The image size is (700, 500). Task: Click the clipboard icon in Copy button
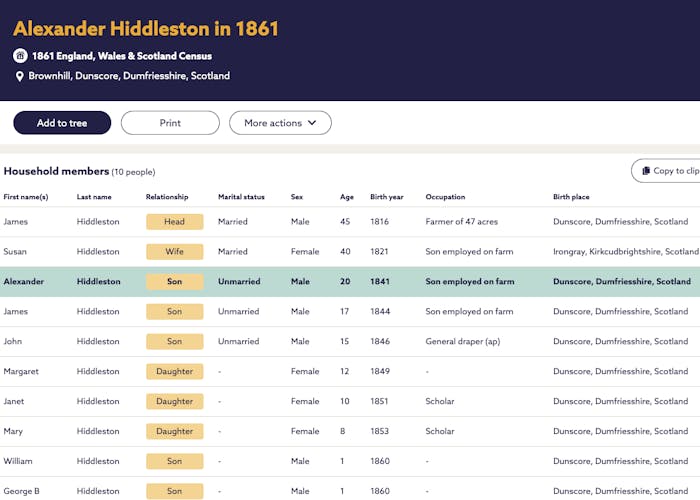click(646, 171)
